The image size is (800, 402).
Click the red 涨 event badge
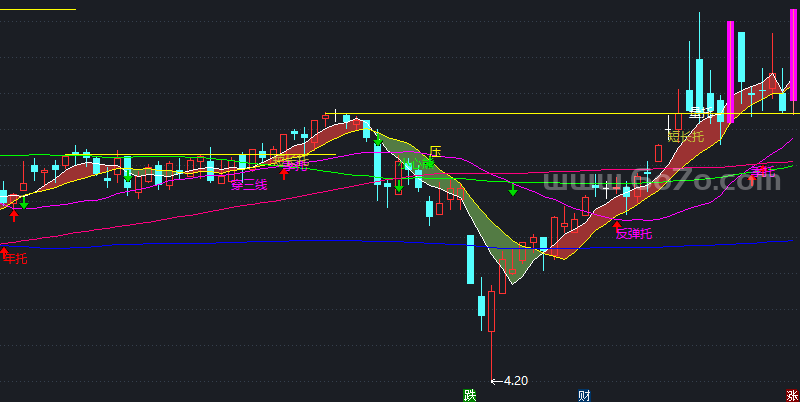792,394
